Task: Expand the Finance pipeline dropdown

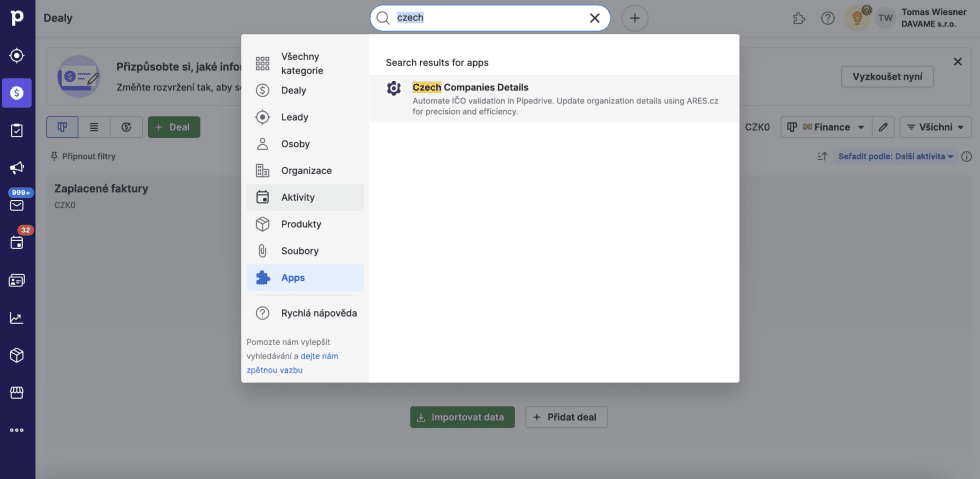Action: (x=825, y=127)
